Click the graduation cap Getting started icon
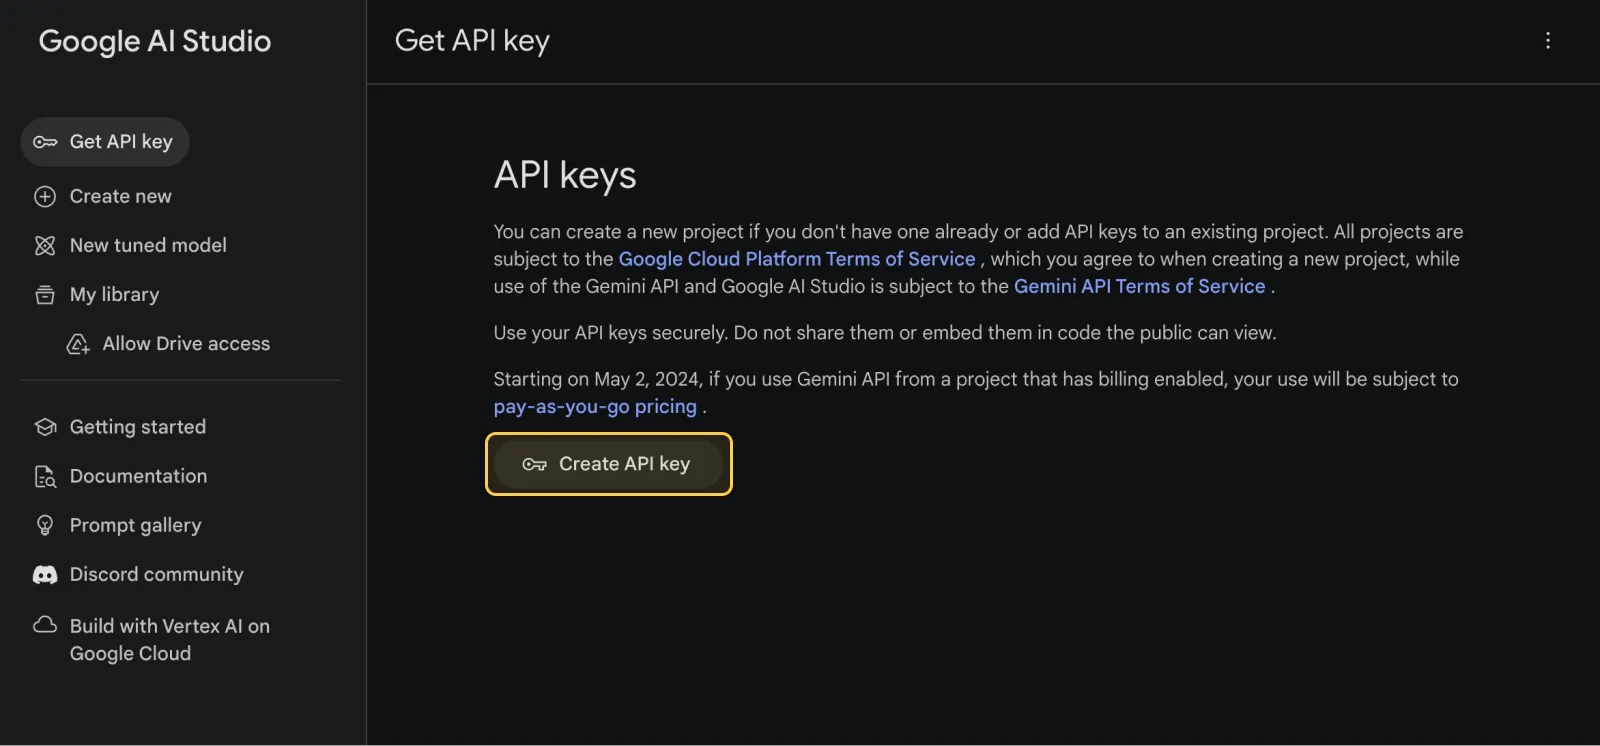The height and width of the screenshot is (746, 1600). point(45,427)
